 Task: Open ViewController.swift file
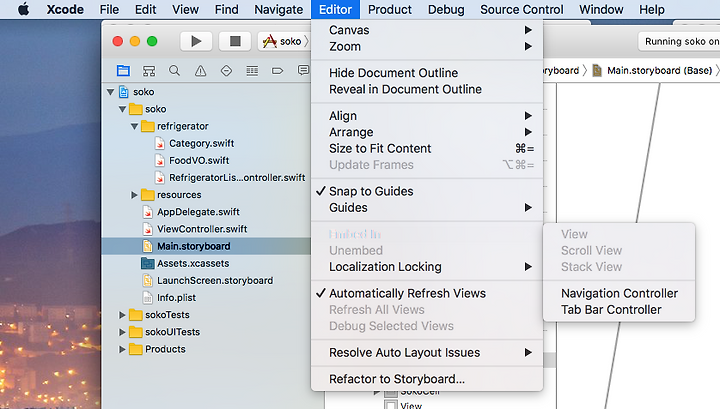click(202, 229)
